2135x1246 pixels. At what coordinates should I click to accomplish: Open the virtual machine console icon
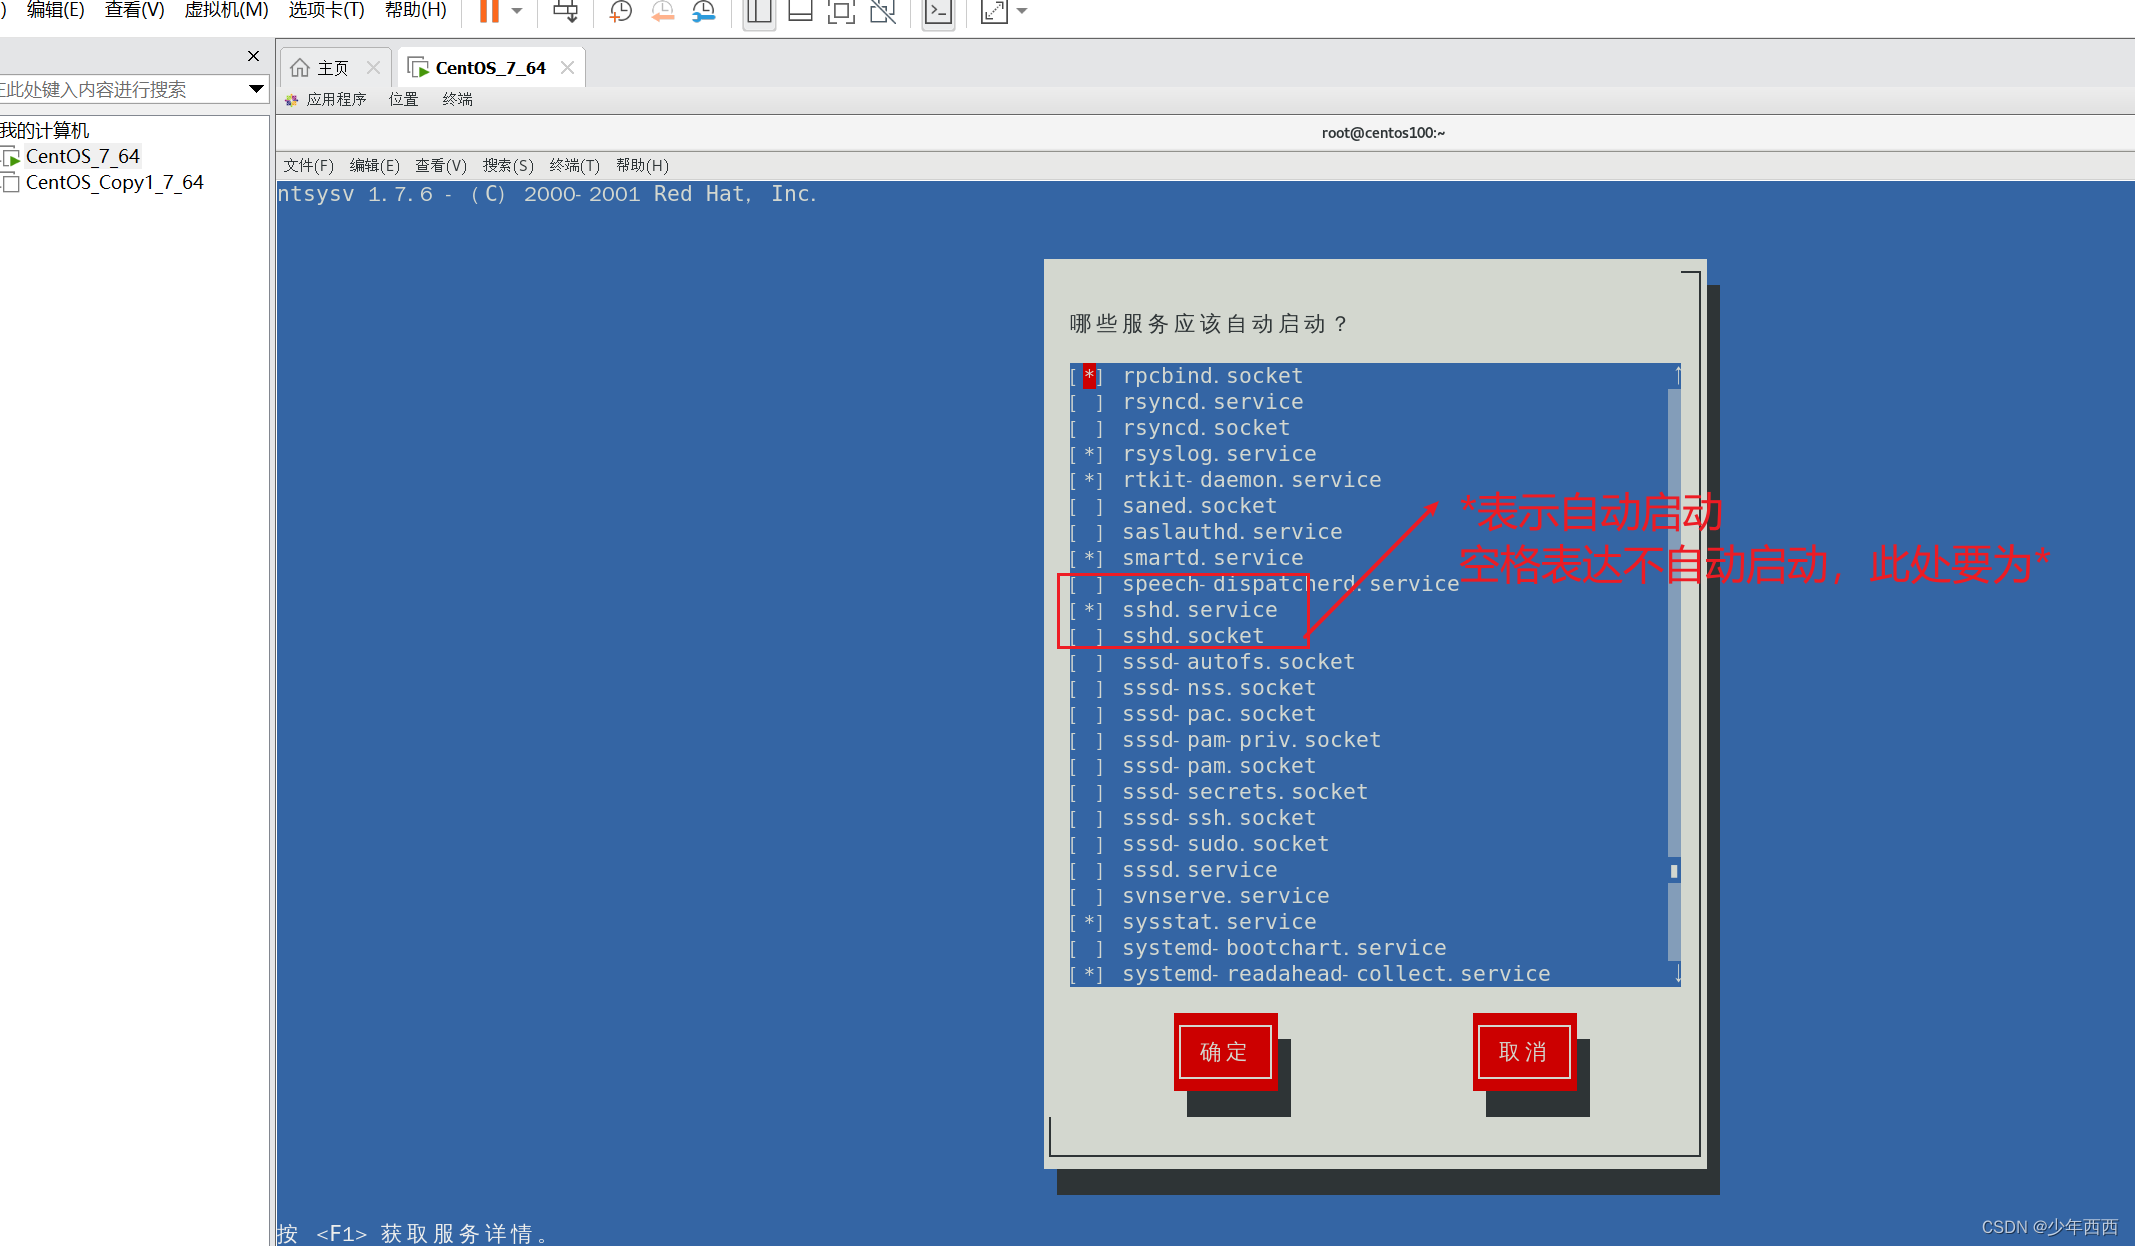coord(938,14)
